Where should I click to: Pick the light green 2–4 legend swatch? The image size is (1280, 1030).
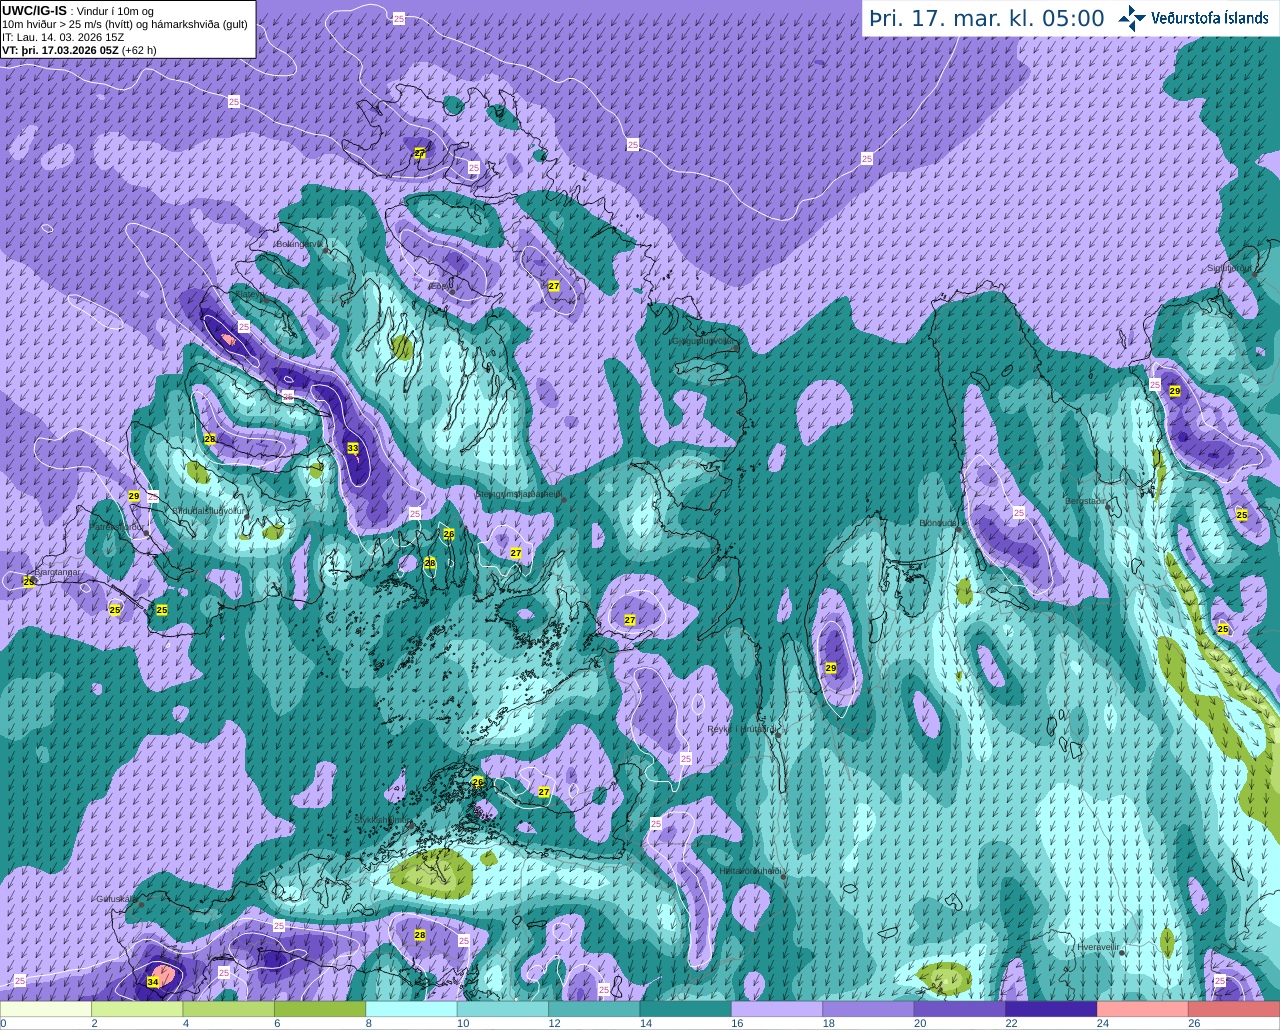point(137,1009)
